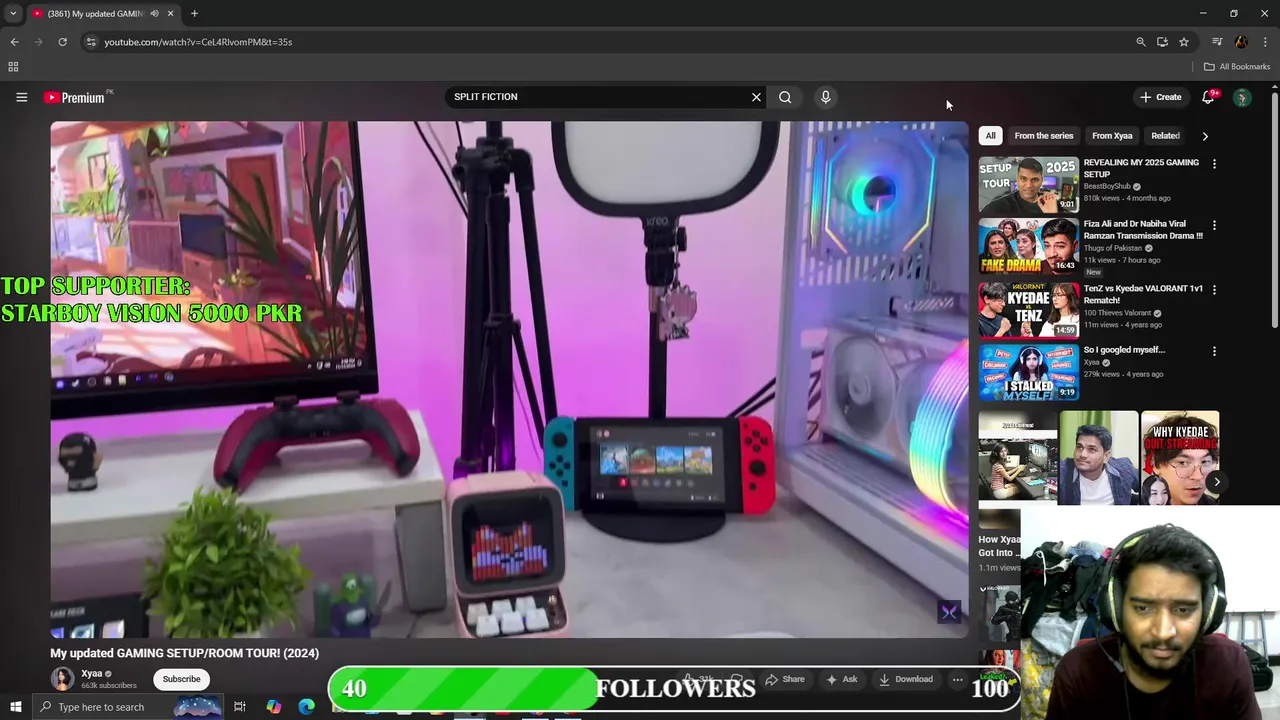
Task: Open the Create menu
Action: [1160, 97]
